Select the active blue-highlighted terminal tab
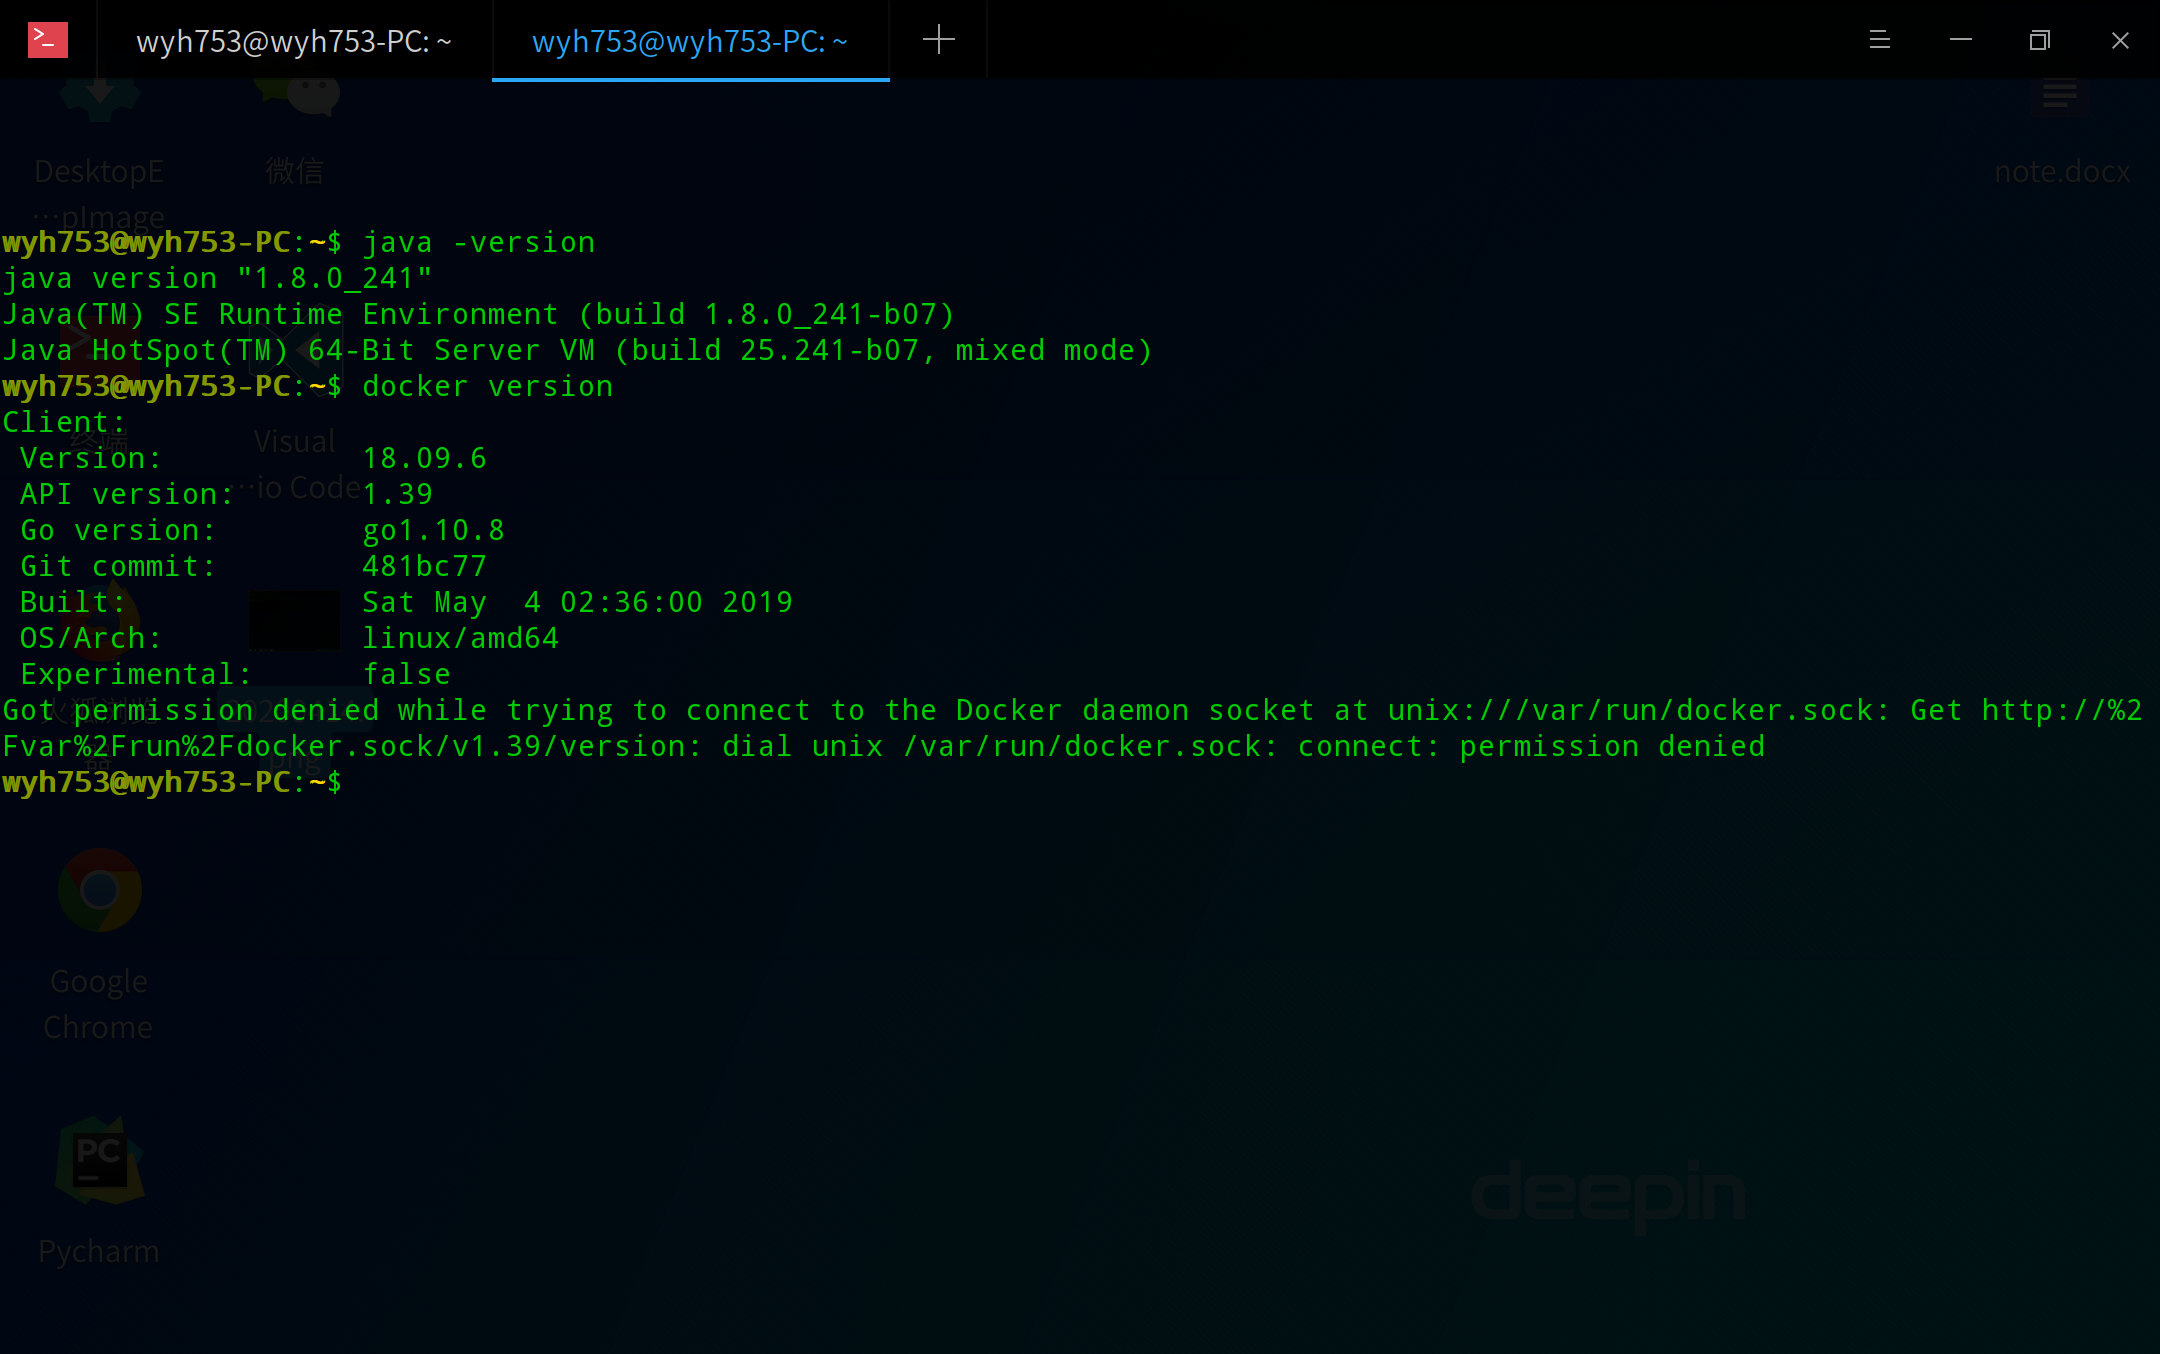Viewport: 2160px width, 1354px height. point(690,41)
